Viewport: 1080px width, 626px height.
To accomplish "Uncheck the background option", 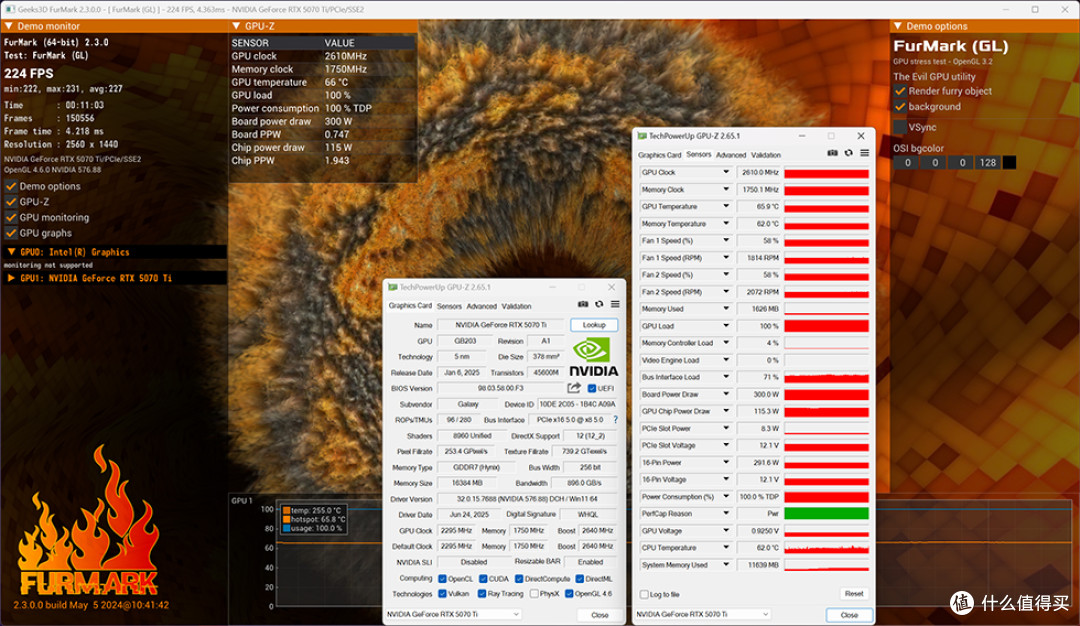I will (x=900, y=107).
